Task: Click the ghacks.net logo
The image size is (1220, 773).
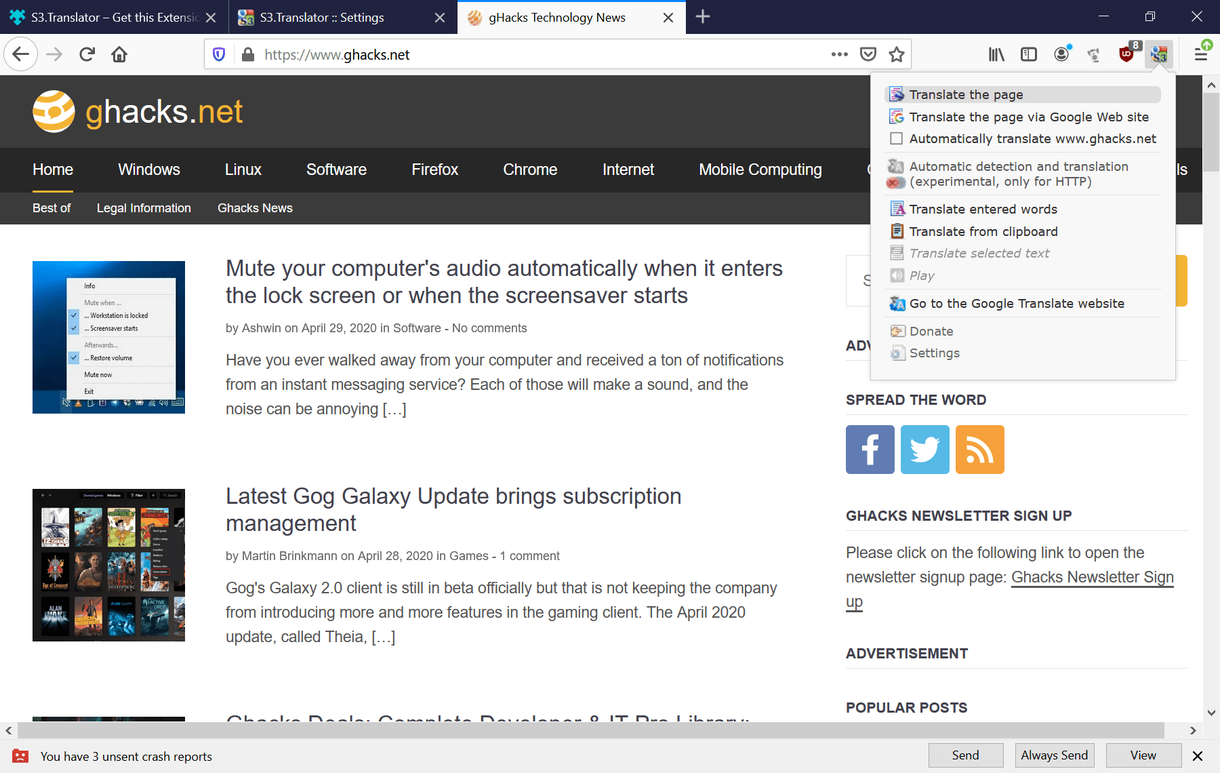Action: [x=138, y=111]
